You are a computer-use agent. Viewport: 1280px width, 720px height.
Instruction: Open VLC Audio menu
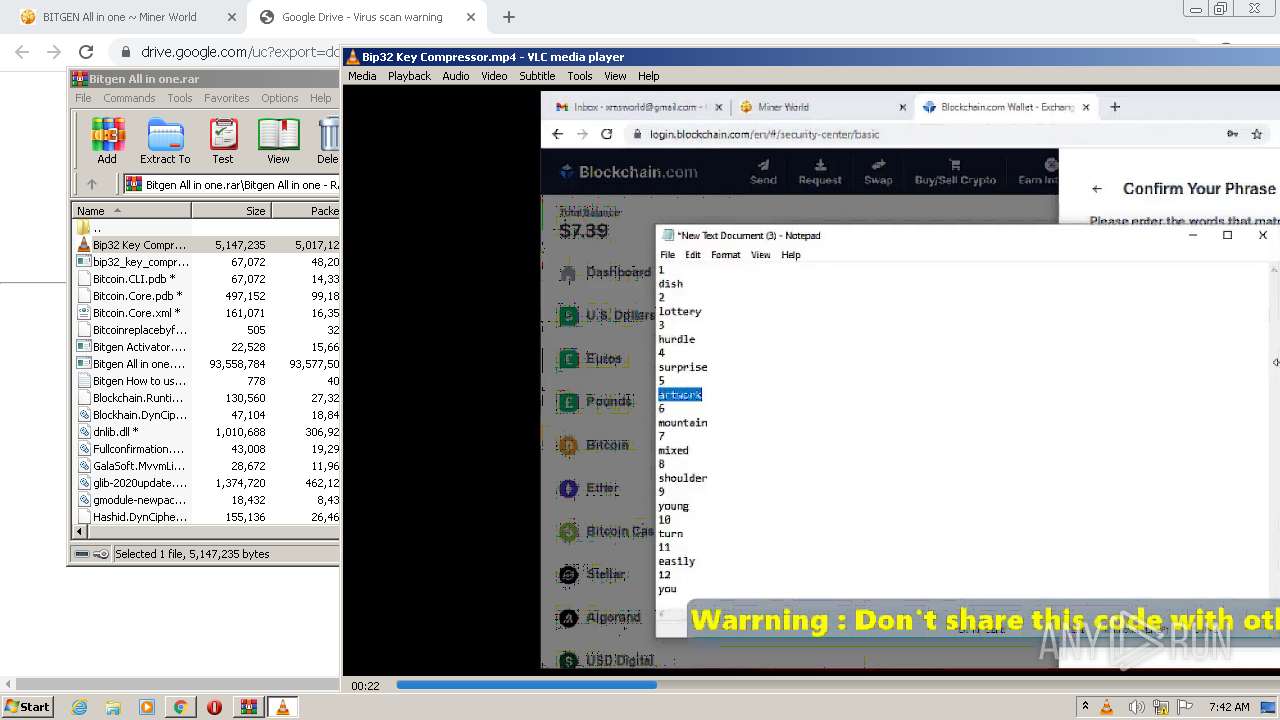tap(456, 76)
